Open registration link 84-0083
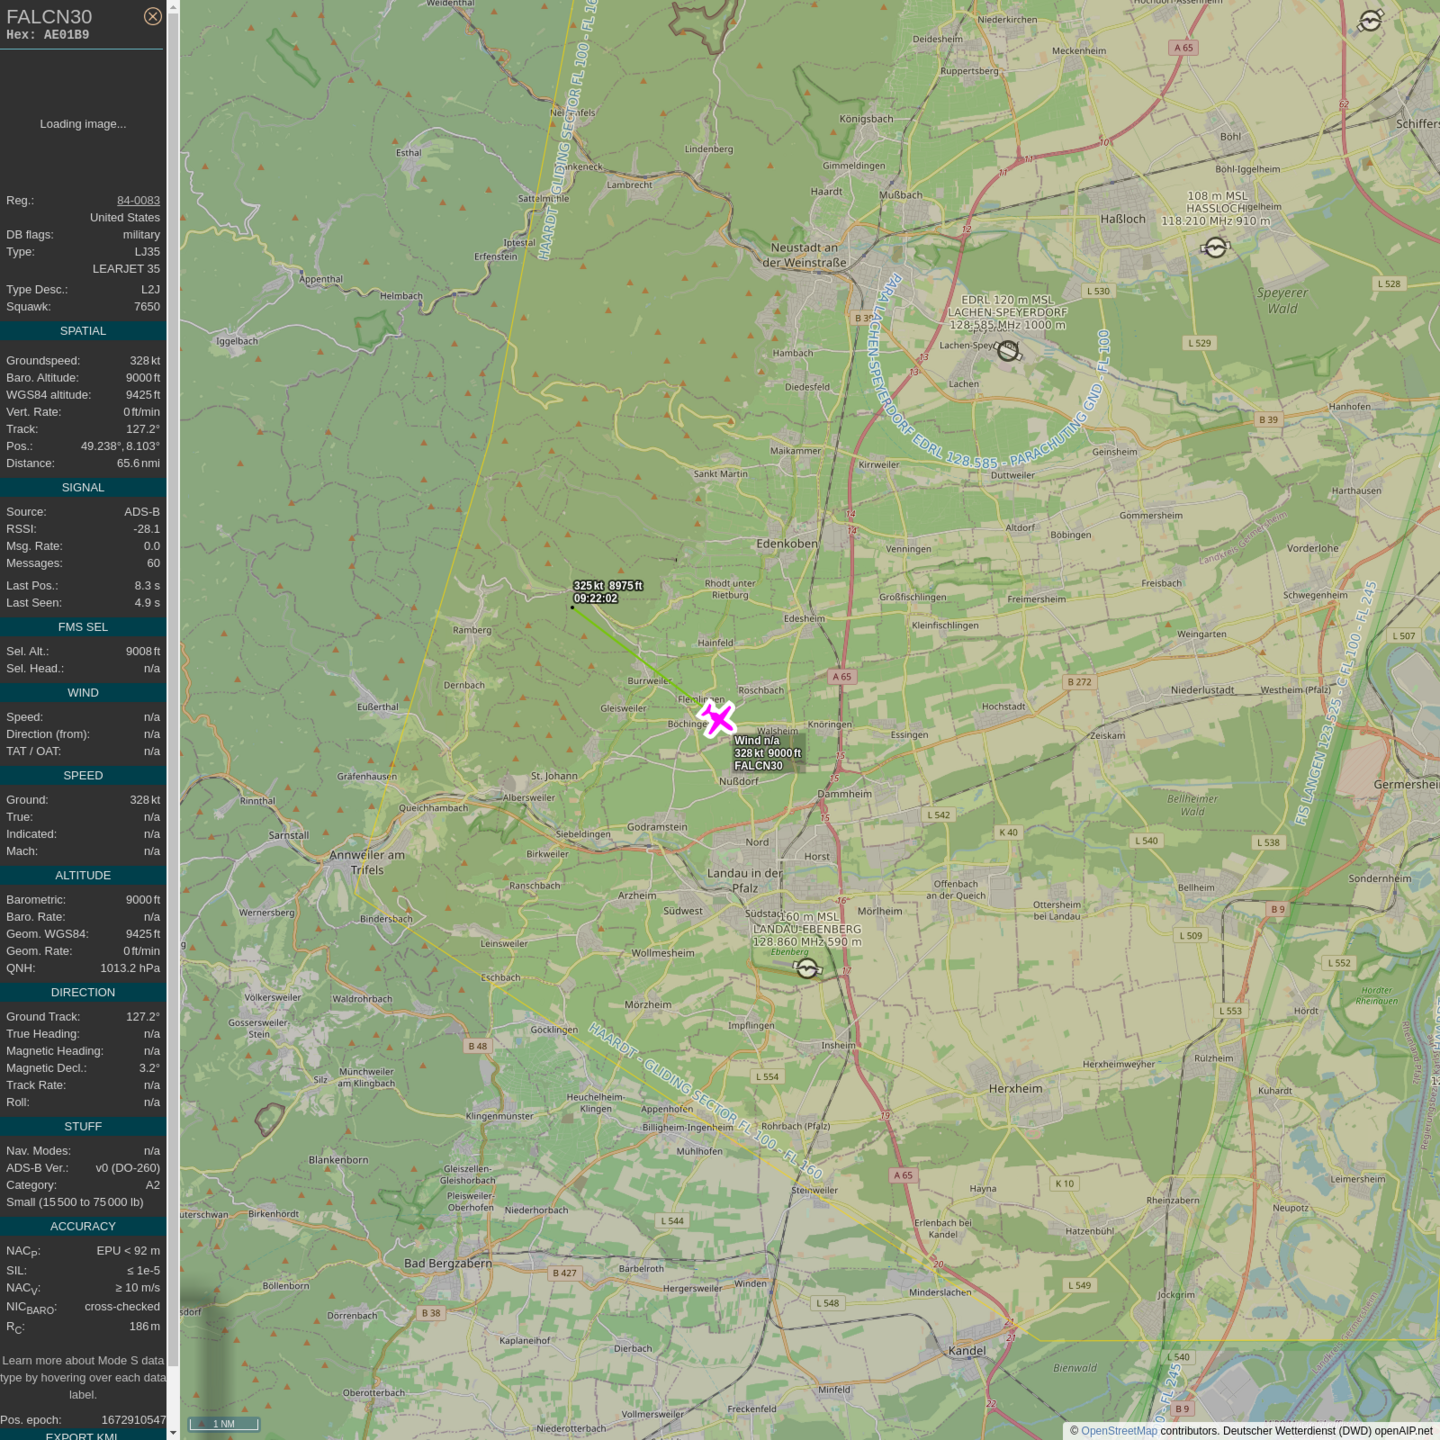This screenshot has width=1440, height=1440. click(138, 200)
